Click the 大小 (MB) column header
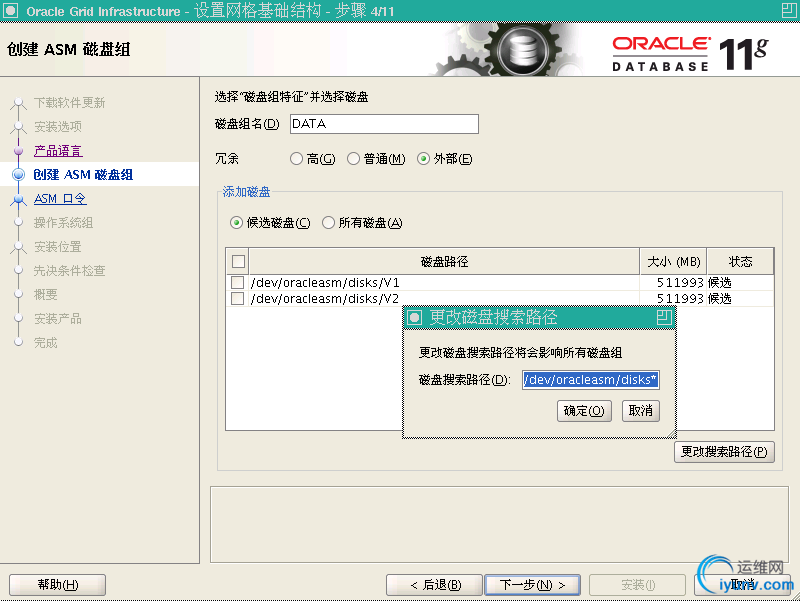Screen dimensions: 800x601 tap(673, 262)
